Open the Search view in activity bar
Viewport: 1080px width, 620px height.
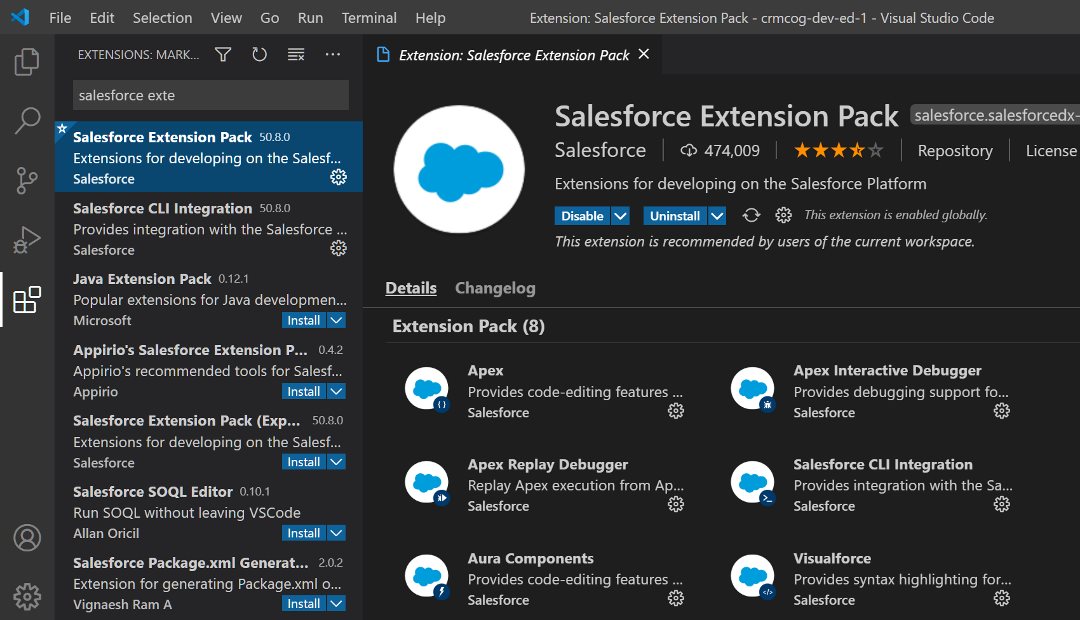(x=27, y=121)
